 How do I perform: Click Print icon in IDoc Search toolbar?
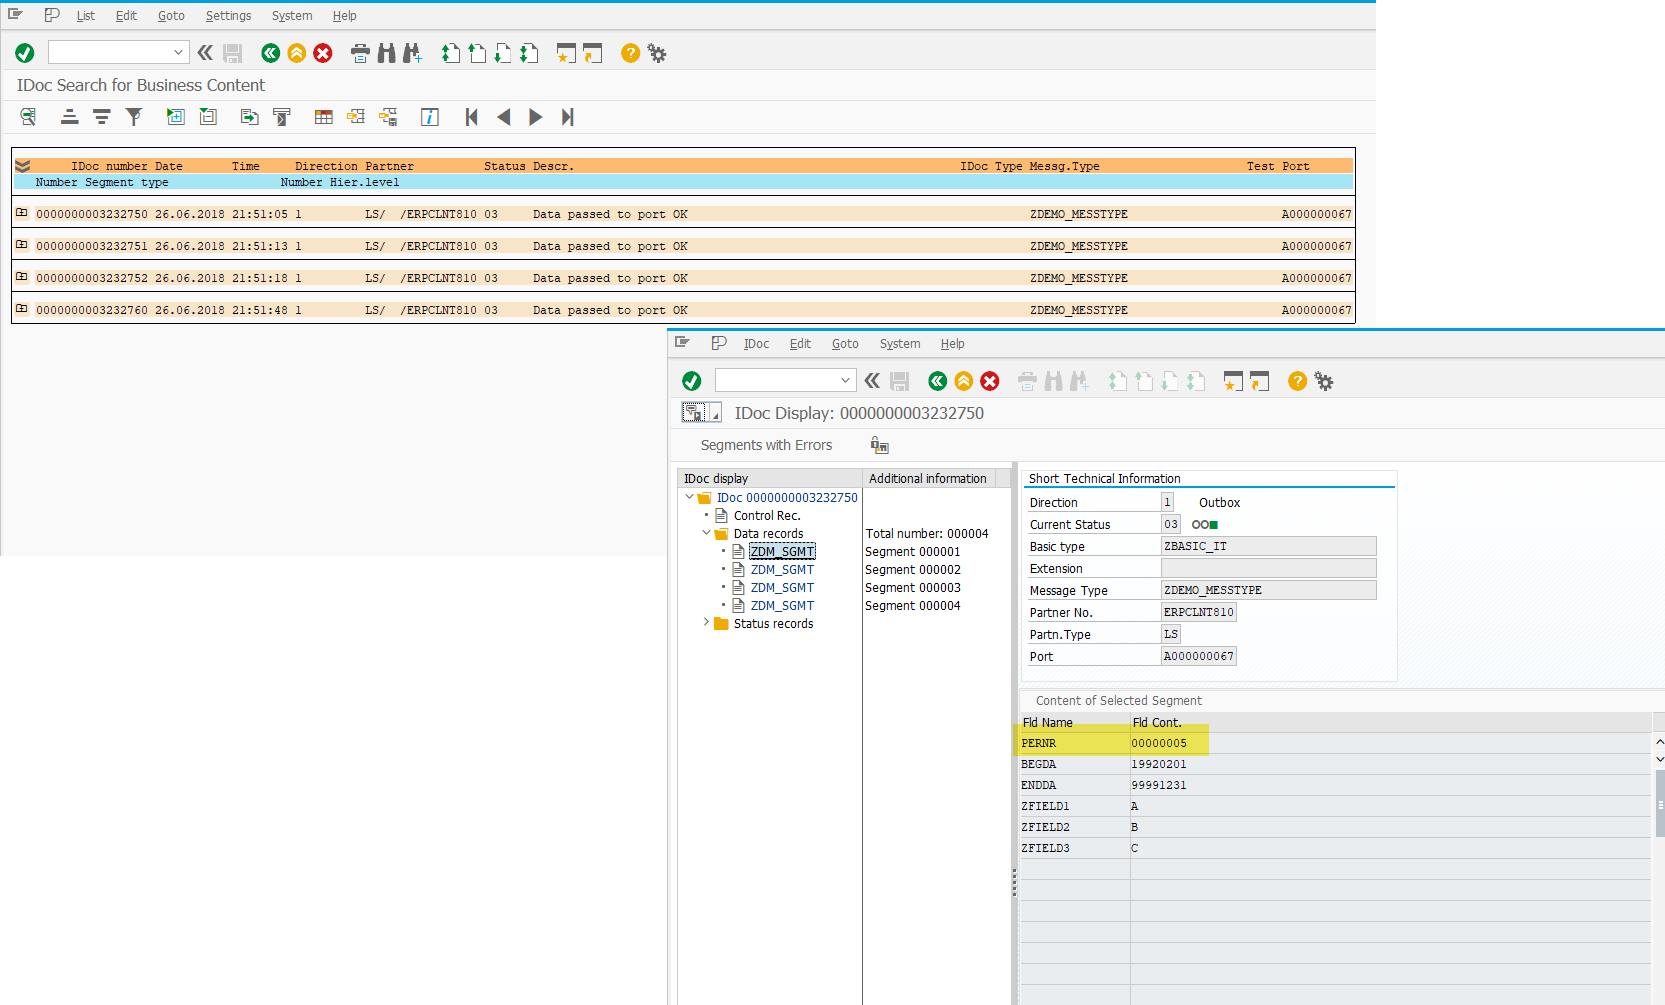pyautogui.click(x=360, y=53)
